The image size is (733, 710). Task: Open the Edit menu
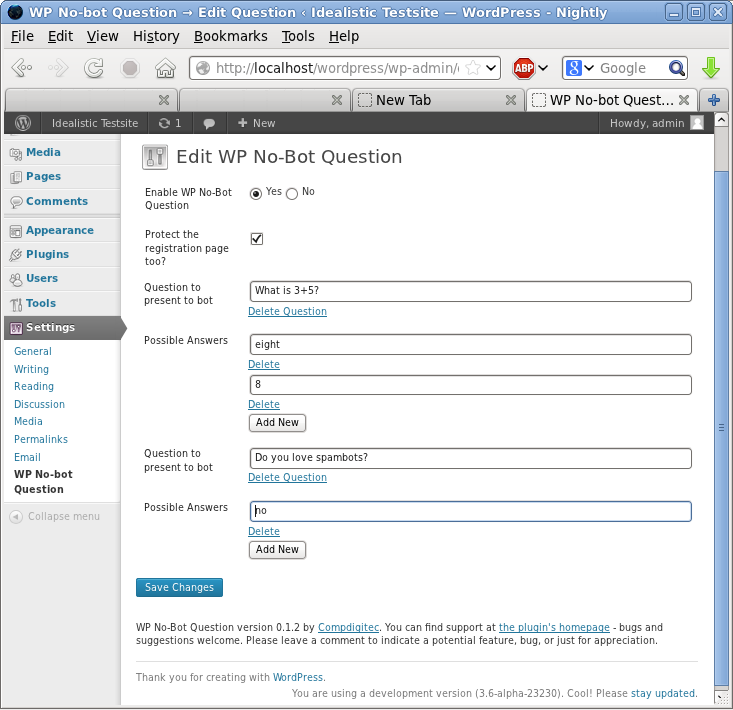(x=60, y=36)
